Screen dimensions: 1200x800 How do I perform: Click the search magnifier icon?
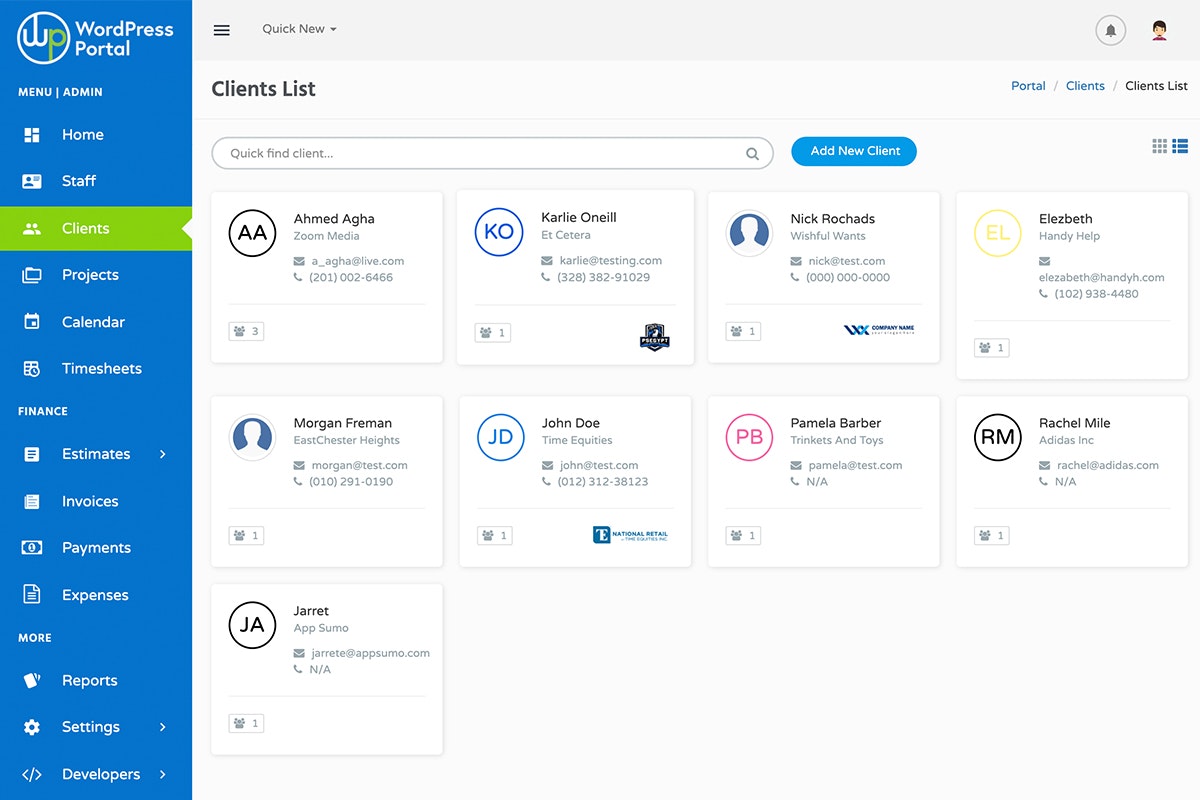click(x=752, y=154)
